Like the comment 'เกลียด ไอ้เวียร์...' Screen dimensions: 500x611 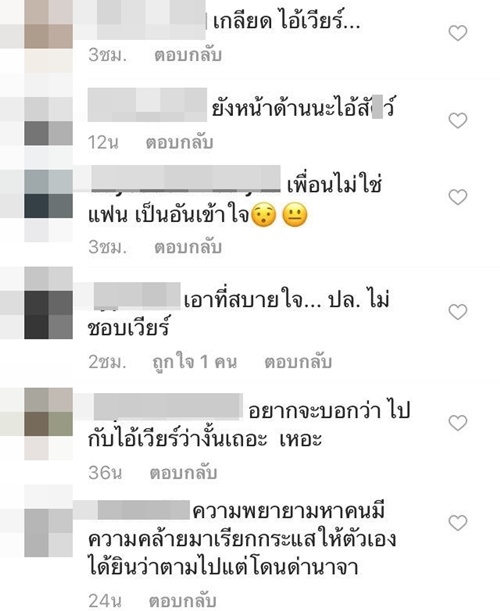tap(458, 33)
